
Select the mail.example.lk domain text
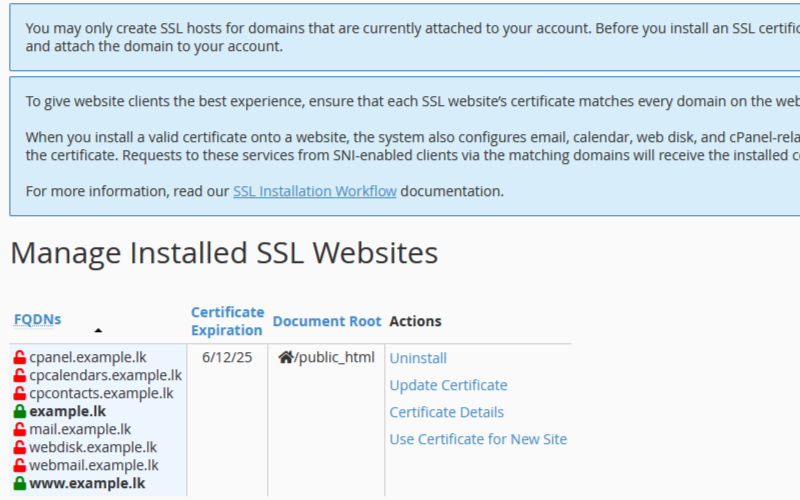point(80,429)
